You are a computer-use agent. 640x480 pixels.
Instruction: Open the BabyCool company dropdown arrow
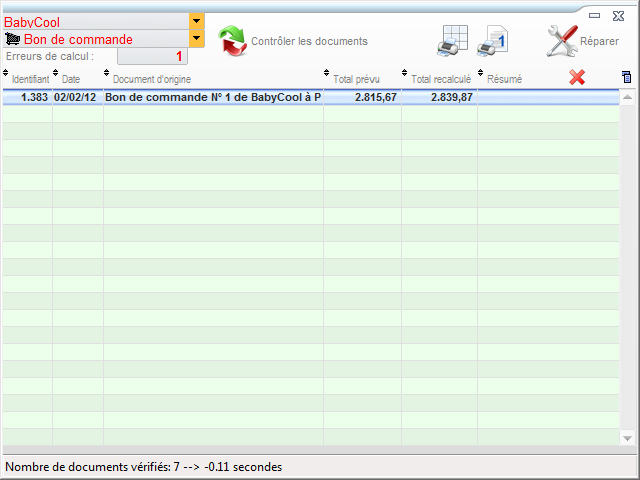pyautogui.click(x=196, y=21)
